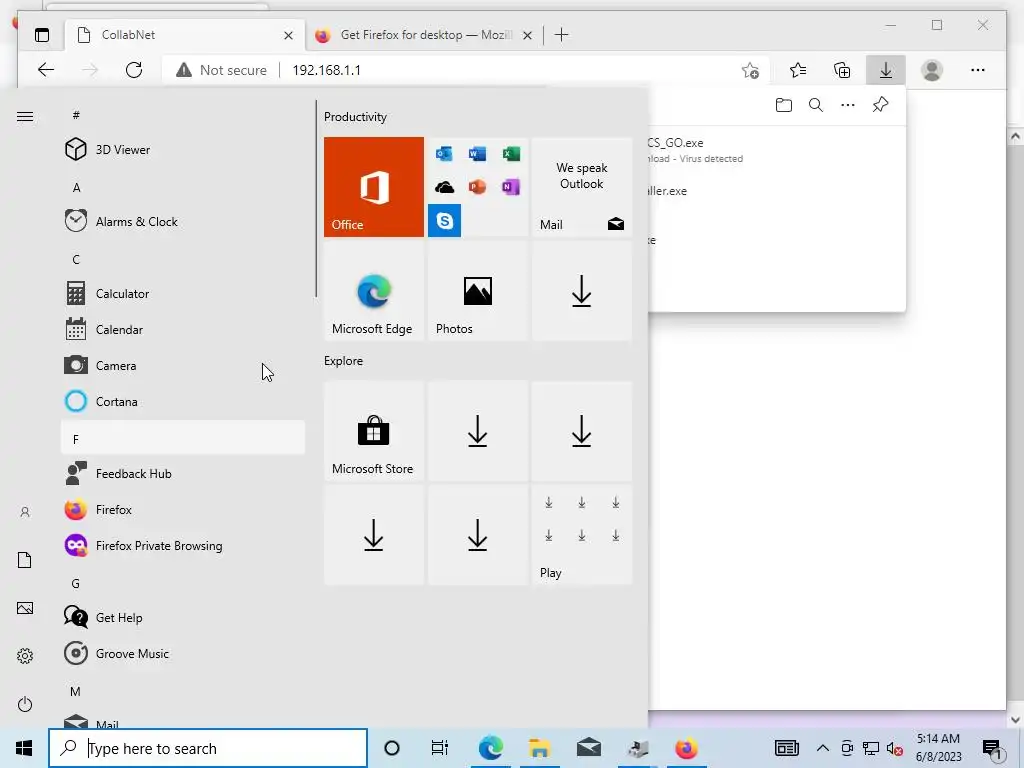Open Pictures from Start sidebar

tap(25, 608)
